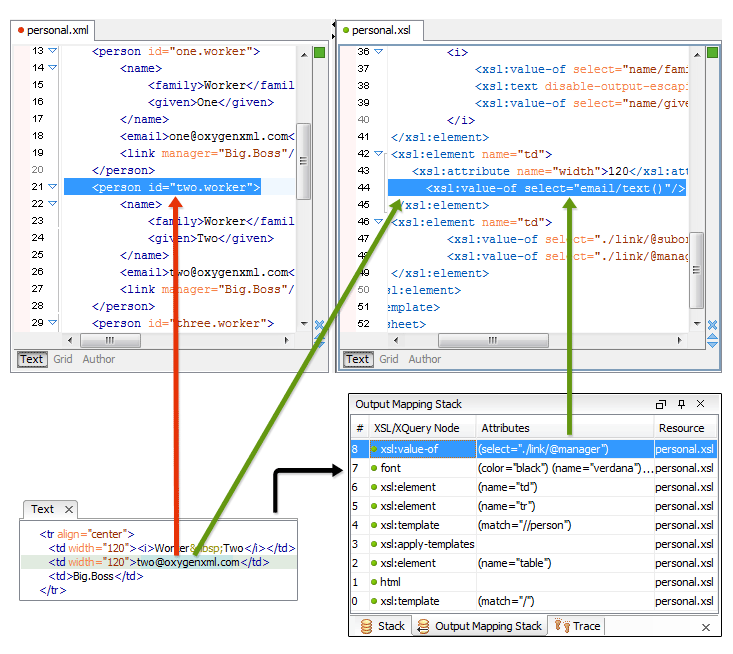Collapse line 21 person element fold
Image resolution: width=733 pixels, height=654 pixels.
pos(53,187)
